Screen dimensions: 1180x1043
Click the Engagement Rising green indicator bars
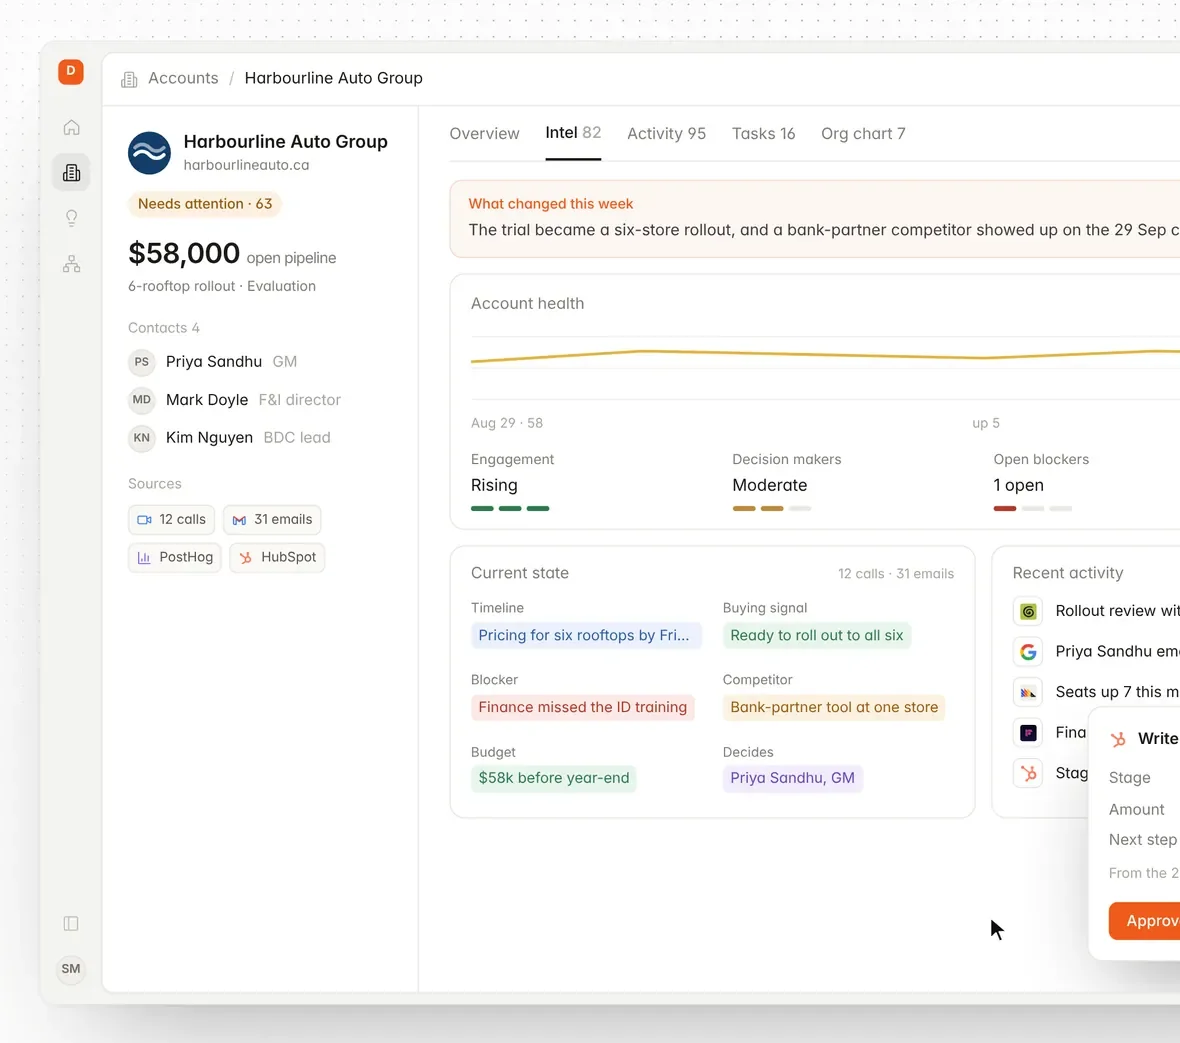coord(510,509)
